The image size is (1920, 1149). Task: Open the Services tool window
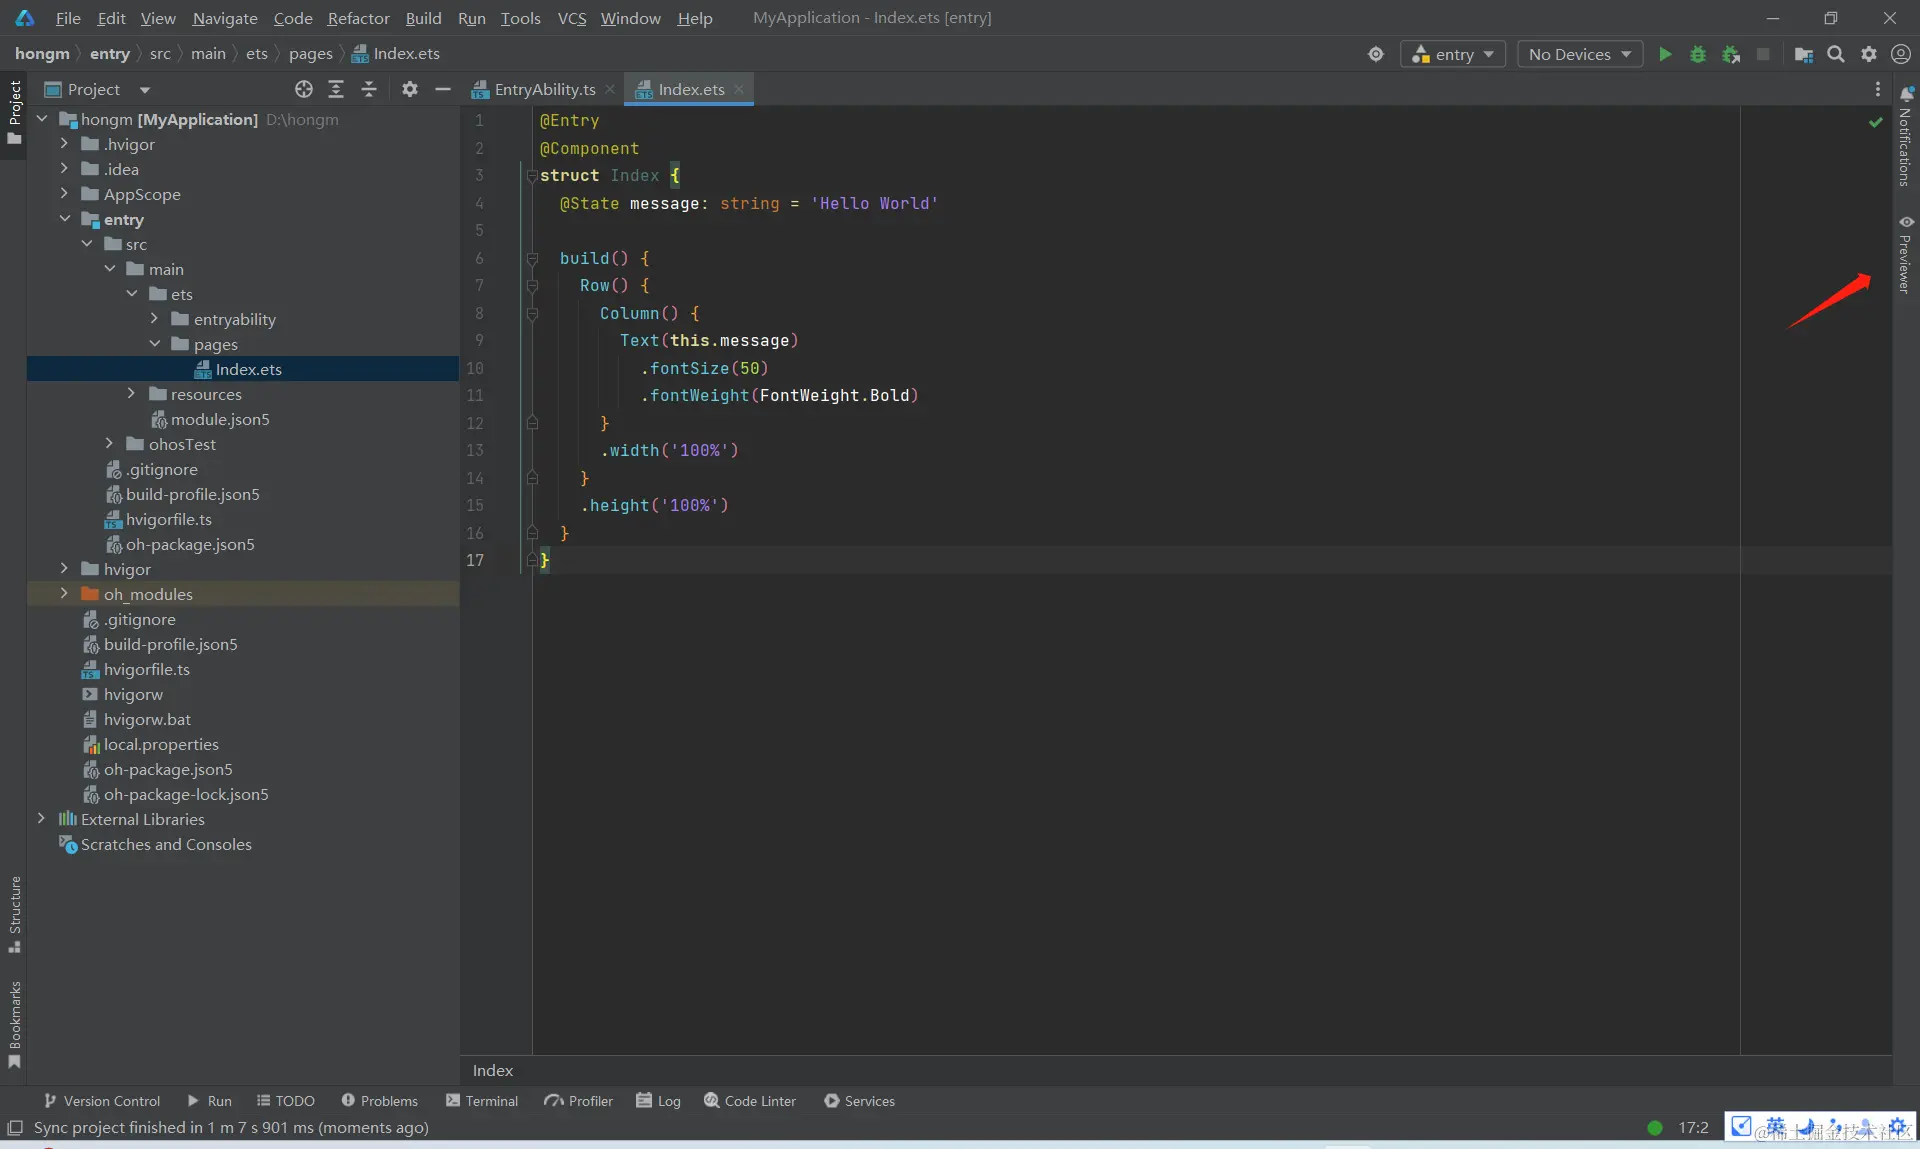[x=859, y=1101]
